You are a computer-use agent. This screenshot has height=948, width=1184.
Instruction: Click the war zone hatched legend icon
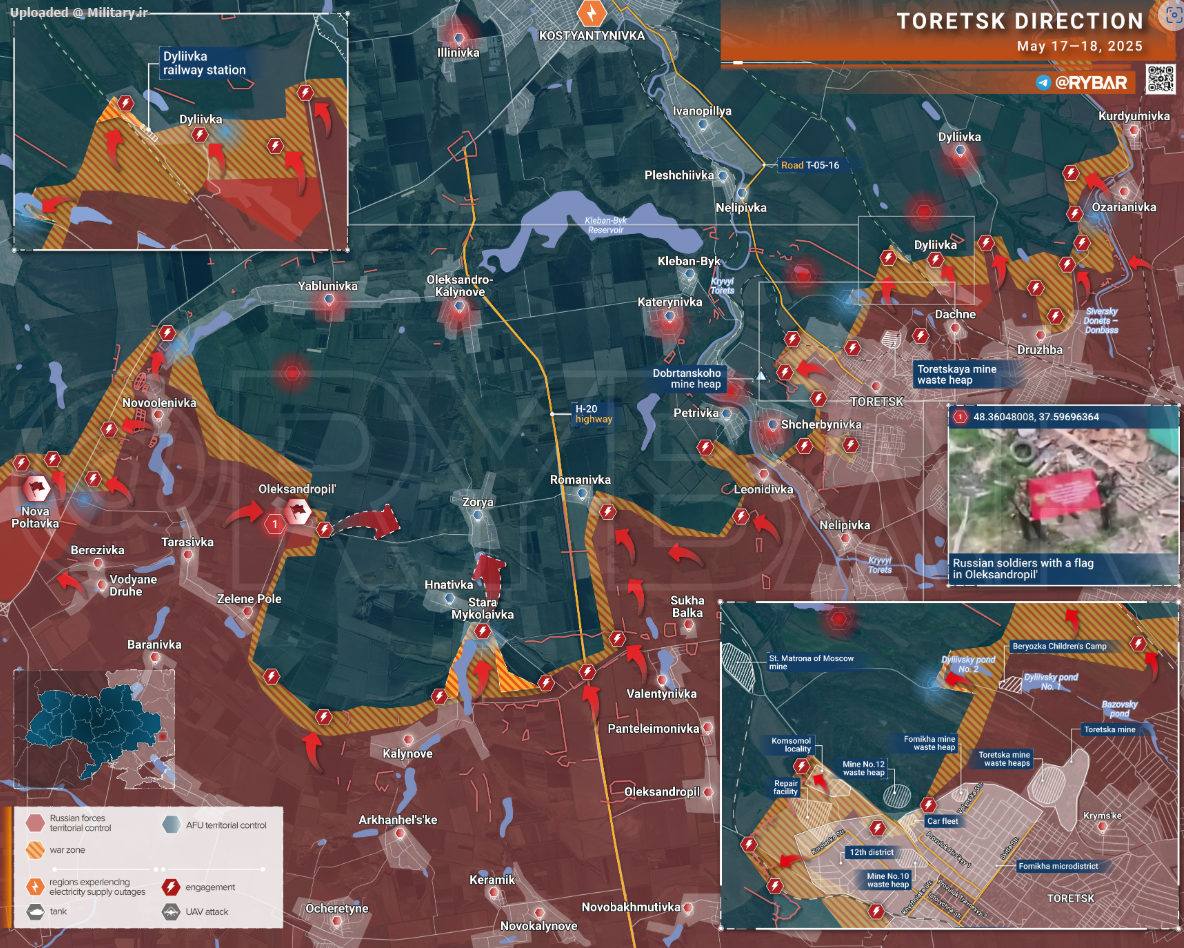(x=35, y=850)
